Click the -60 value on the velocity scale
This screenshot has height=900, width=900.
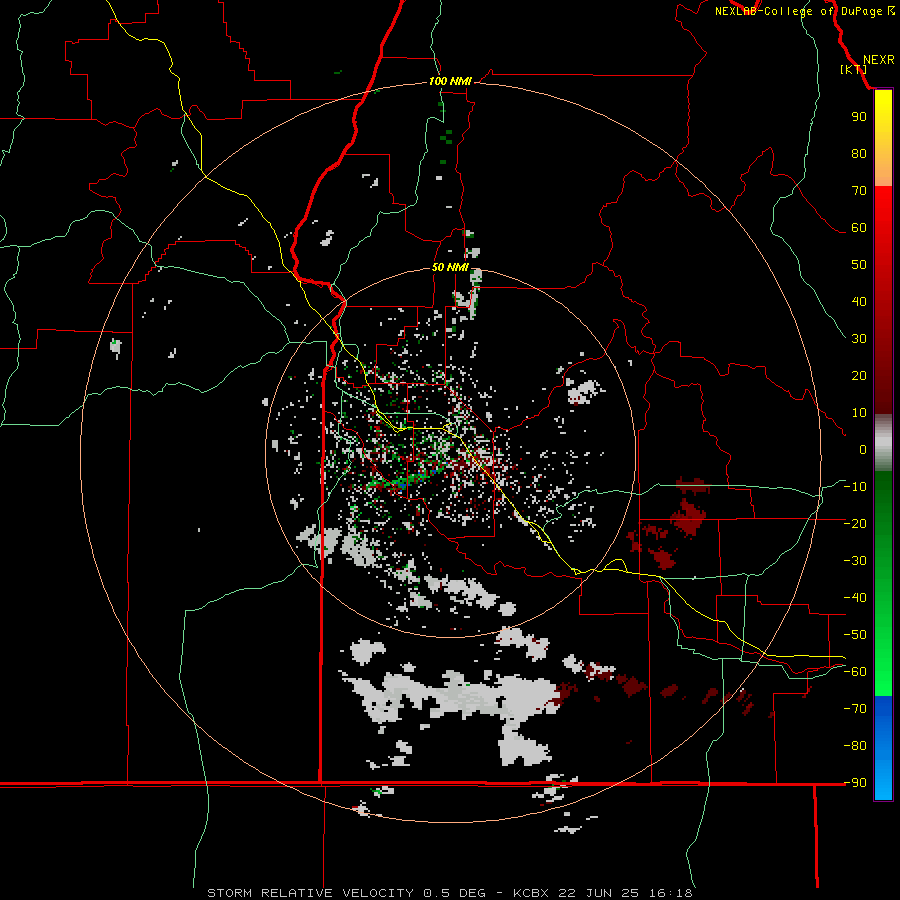pos(855,672)
